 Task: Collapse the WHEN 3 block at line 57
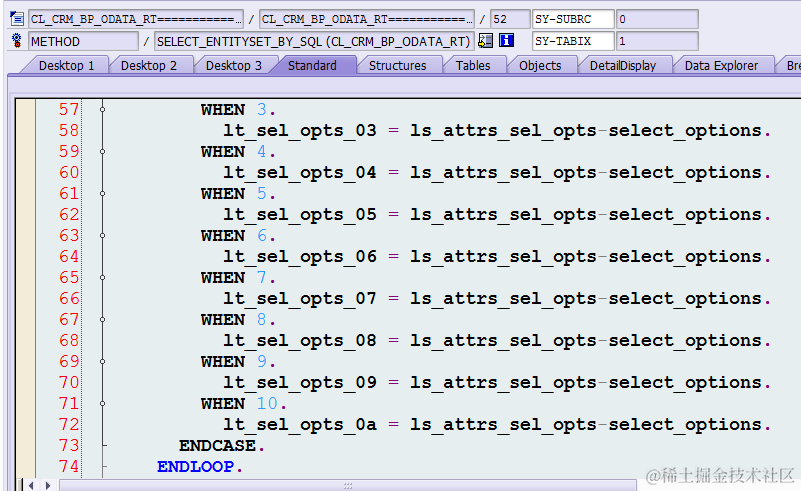click(103, 109)
